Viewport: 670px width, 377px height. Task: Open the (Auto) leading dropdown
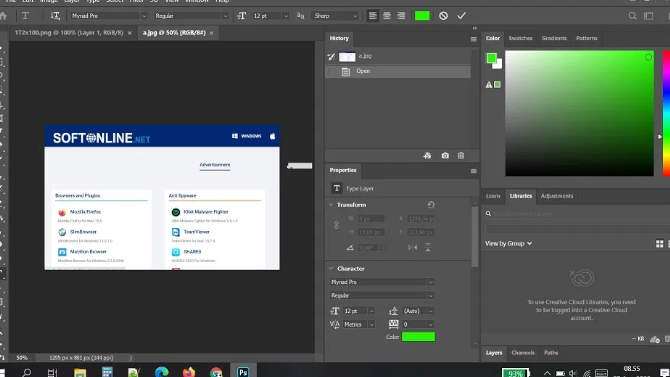coord(418,311)
